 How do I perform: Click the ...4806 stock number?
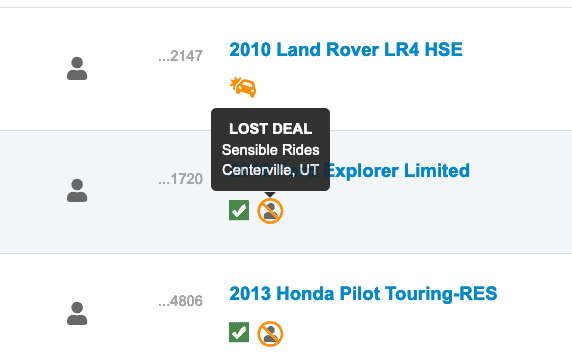click(x=181, y=301)
